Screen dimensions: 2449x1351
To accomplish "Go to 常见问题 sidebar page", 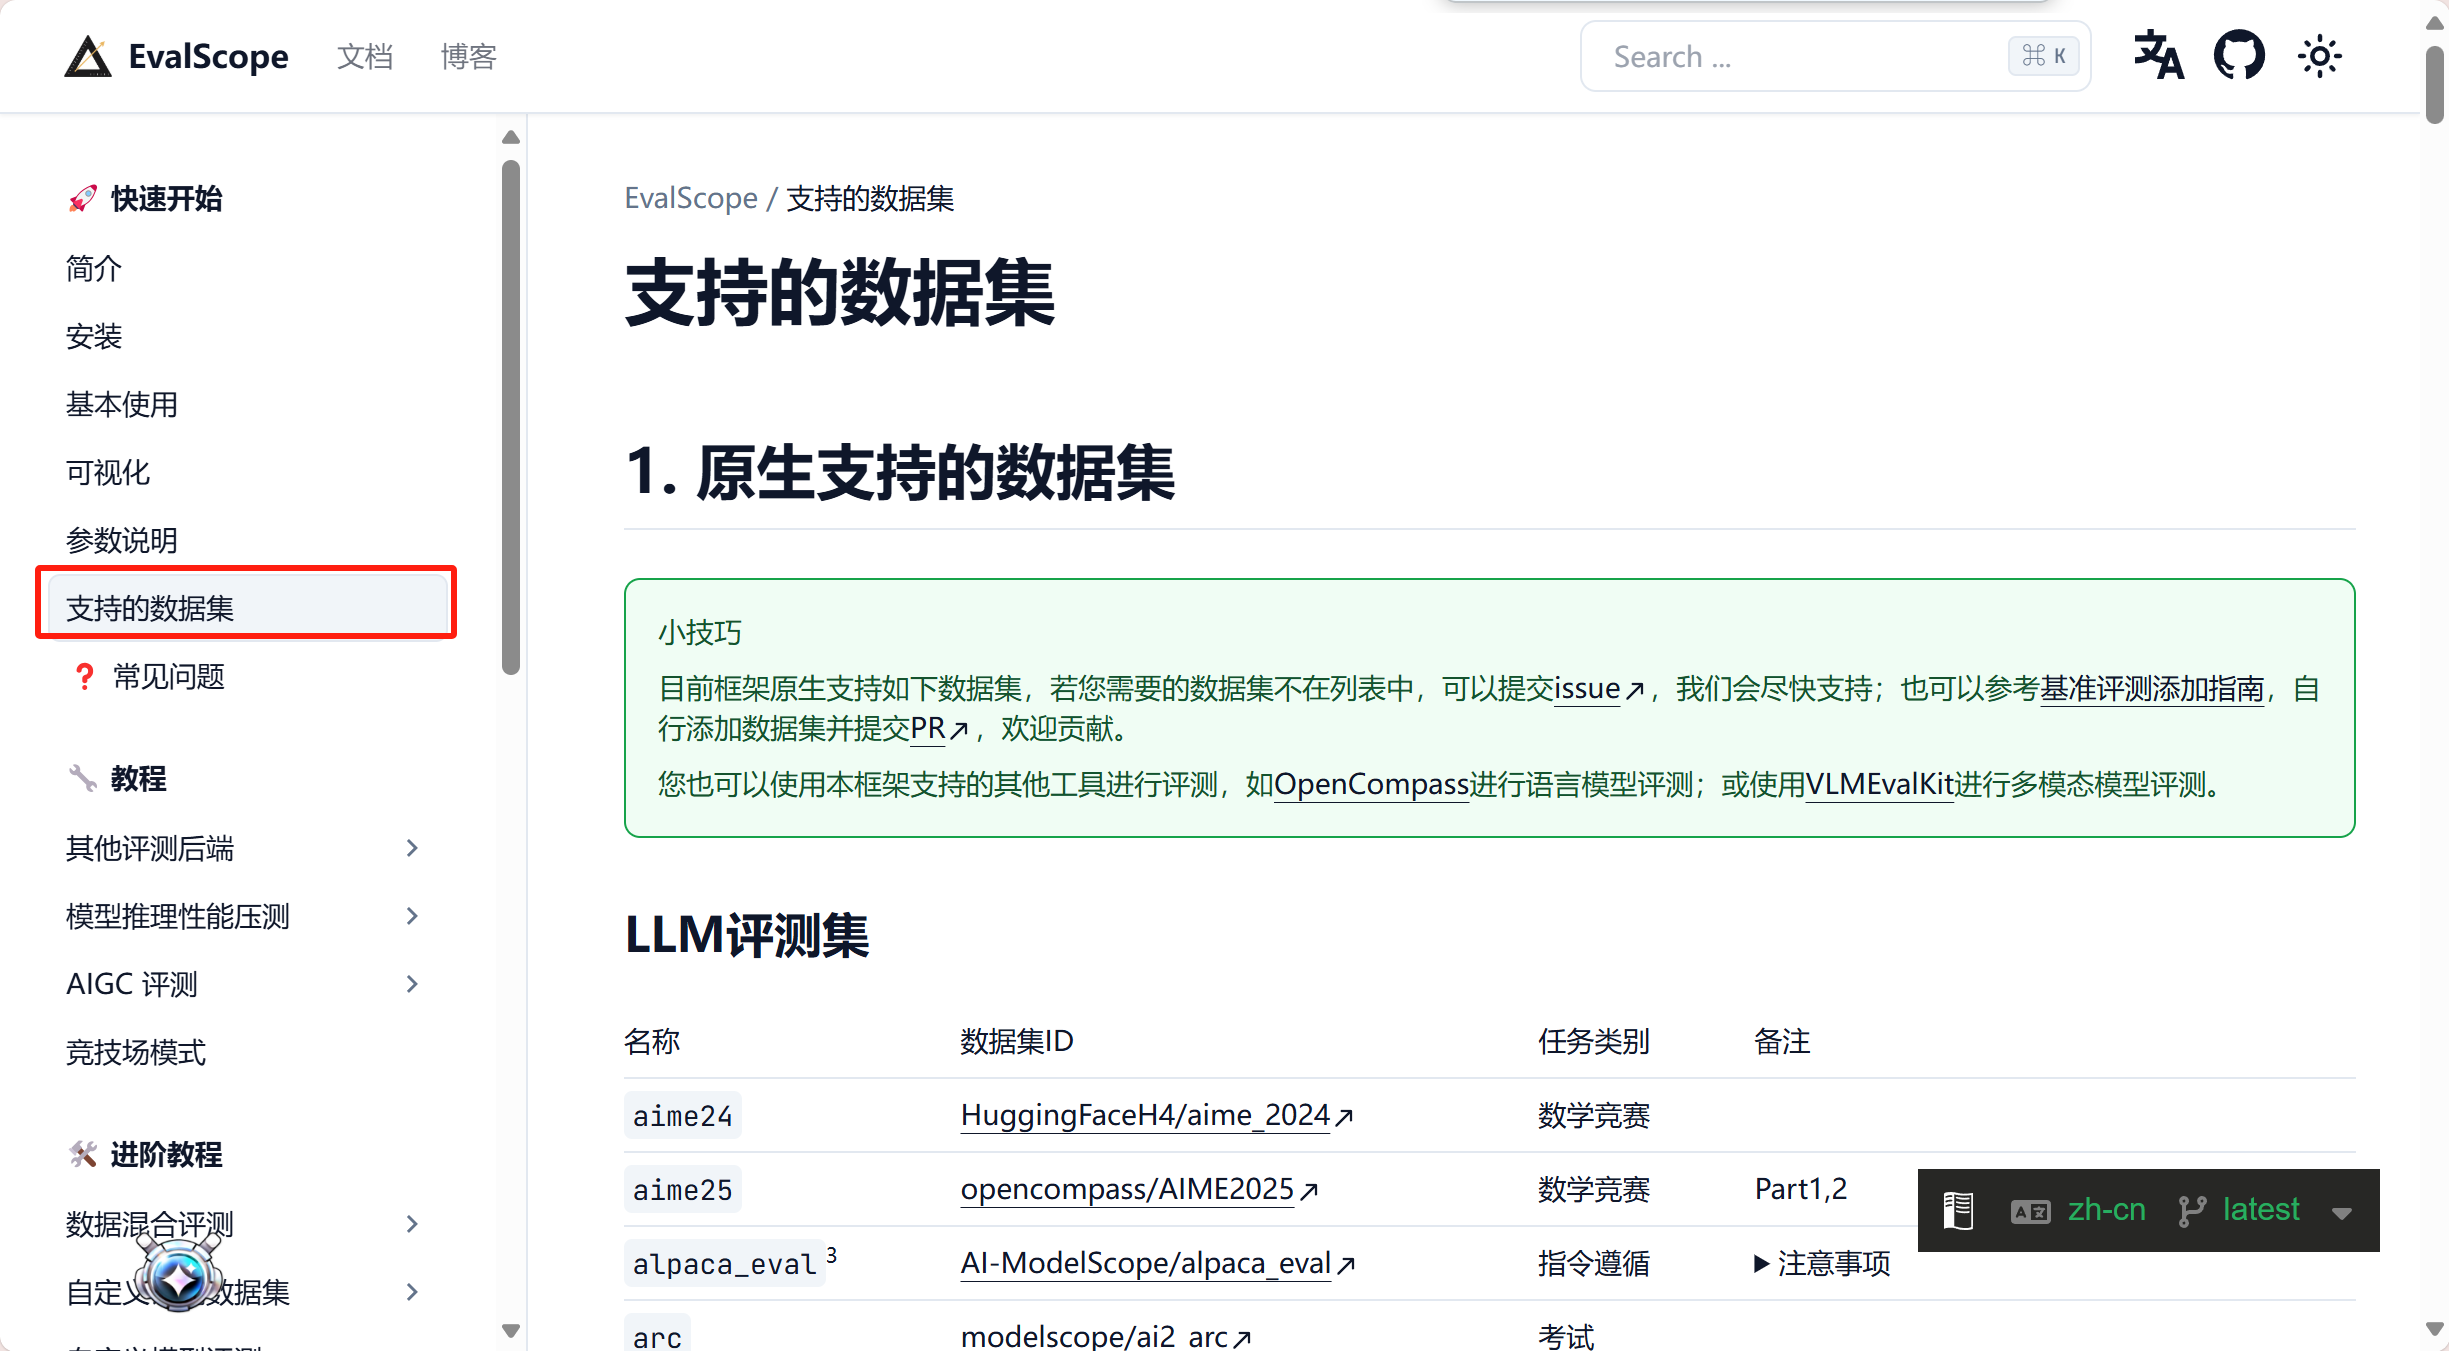I will coord(168,677).
